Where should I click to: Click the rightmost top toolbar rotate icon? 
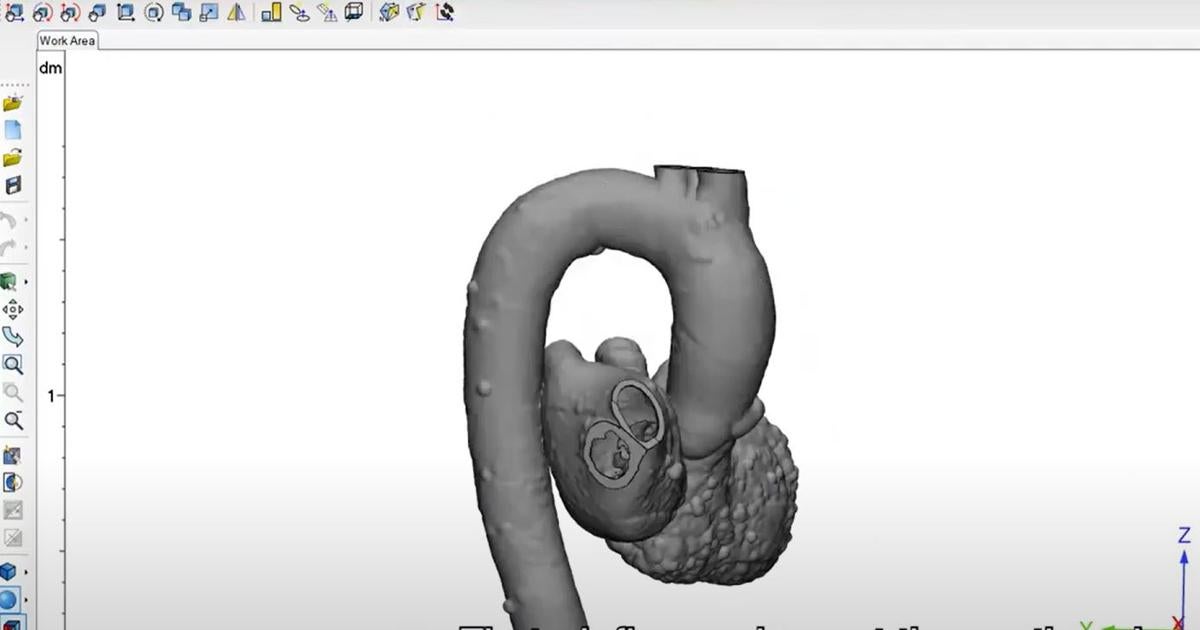(x=445, y=12)
